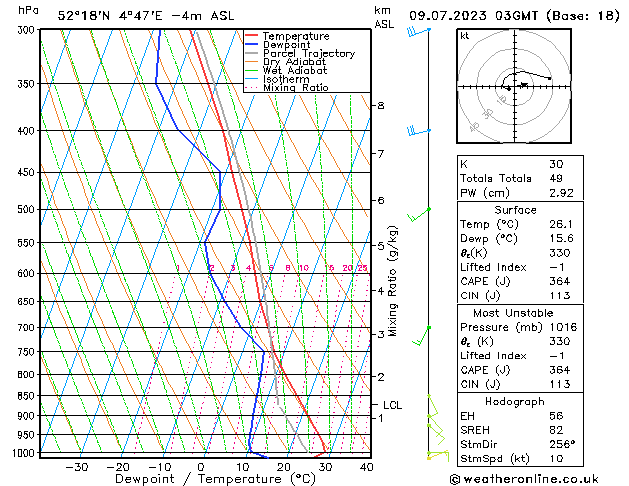Image resolution: width=629 pixels, height=486 pixels.
Task: Click the StmSpd (kt) value 10
Action: pos(556,458)
